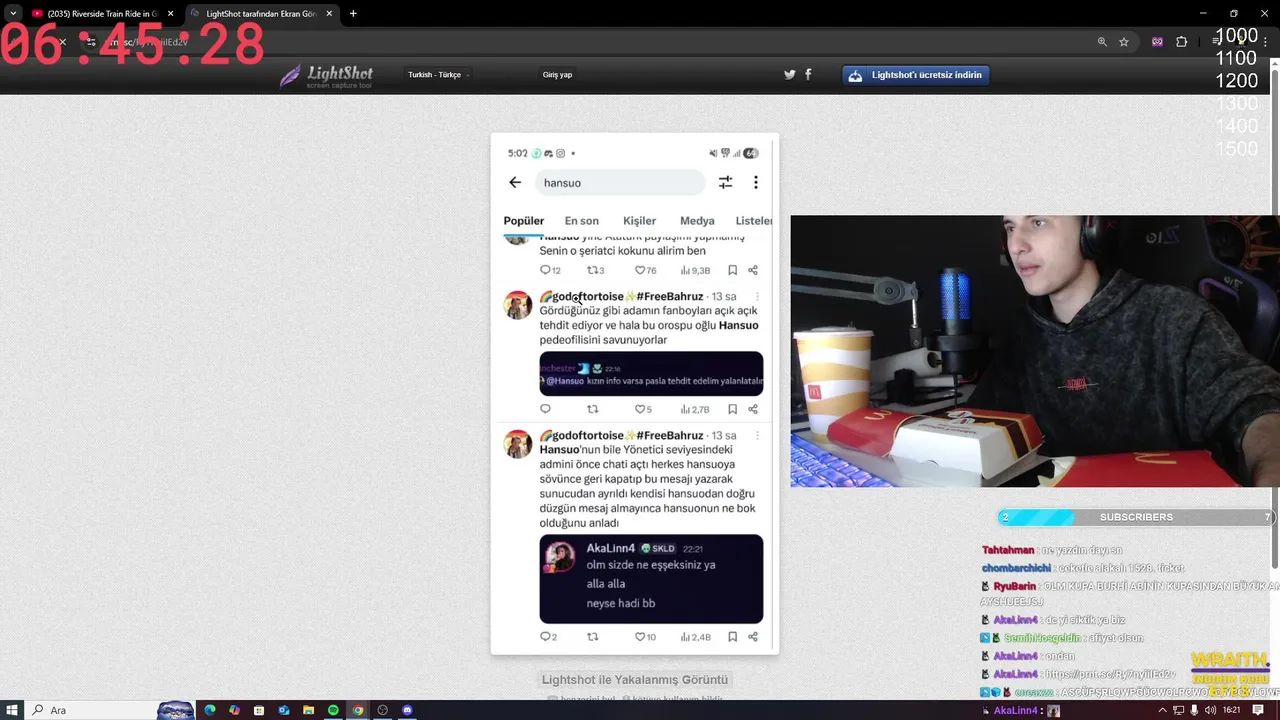Screen dimensions: 1280x720
Task: Open Discord from the taskbar
Action: (407, 710)
